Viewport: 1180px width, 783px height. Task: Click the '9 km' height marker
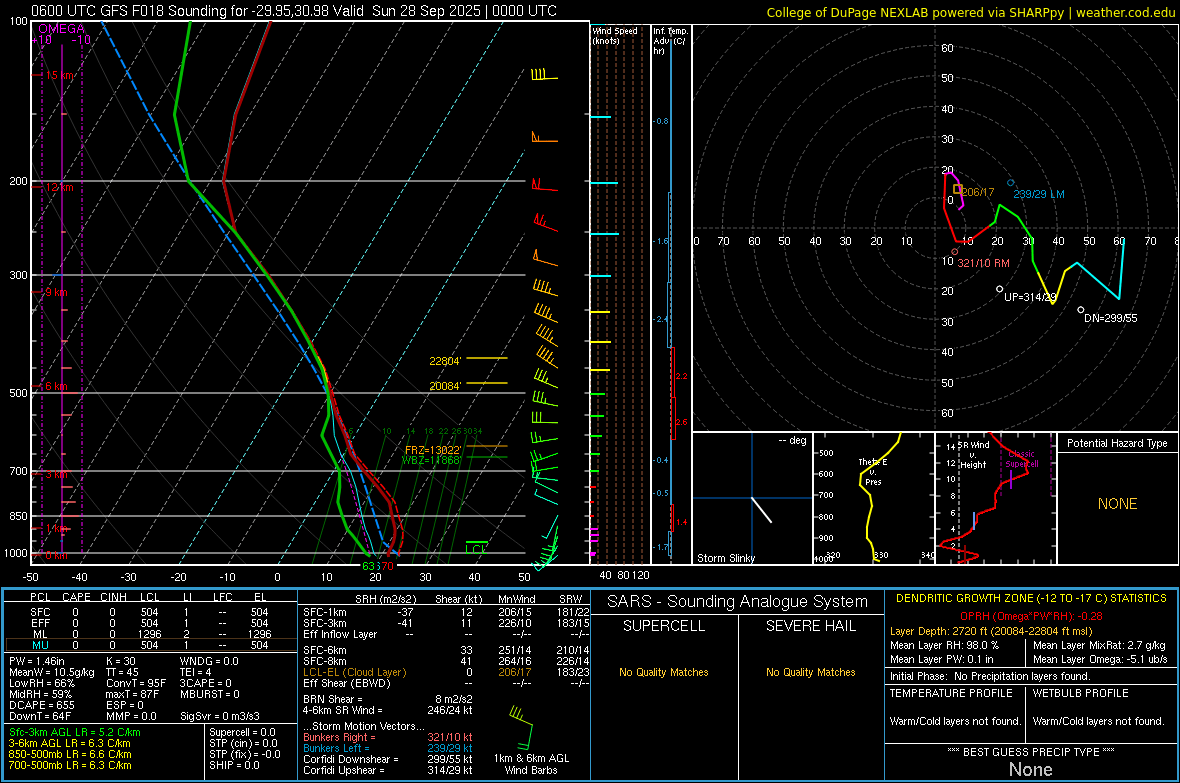[56, 292]
